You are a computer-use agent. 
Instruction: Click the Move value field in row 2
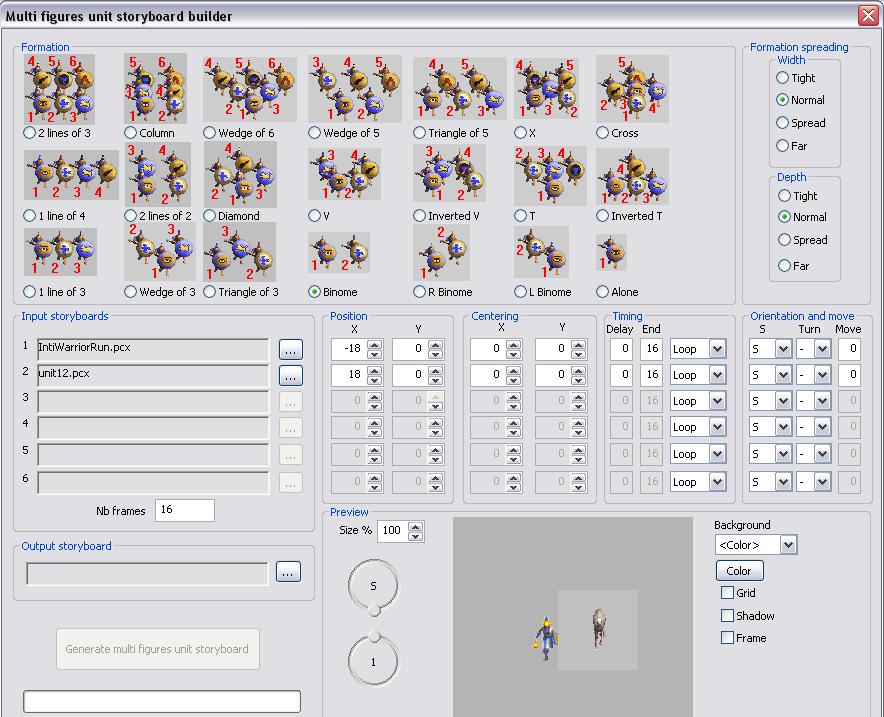[850, 375]
